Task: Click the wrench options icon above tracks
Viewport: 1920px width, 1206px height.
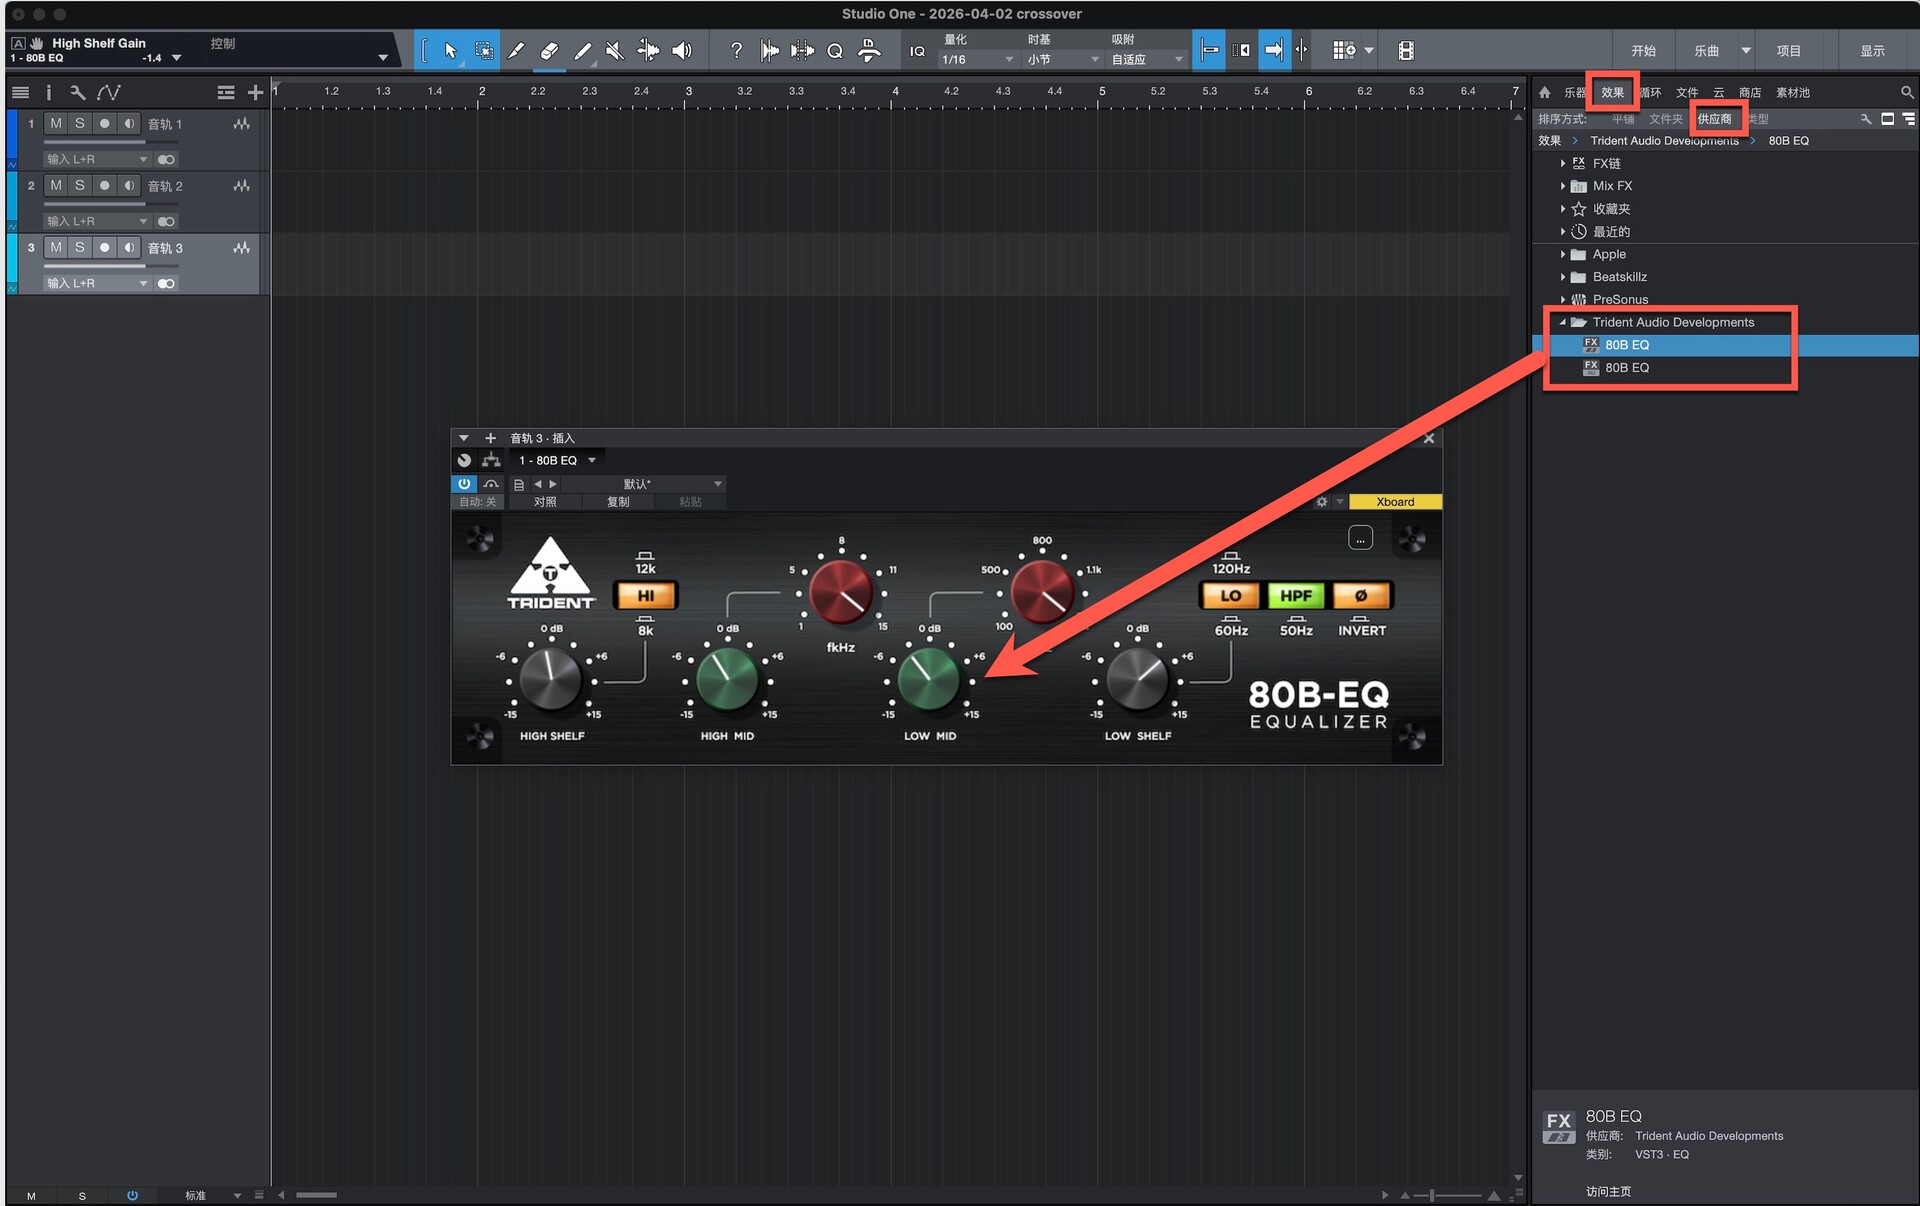Action: tap(77, 92)
